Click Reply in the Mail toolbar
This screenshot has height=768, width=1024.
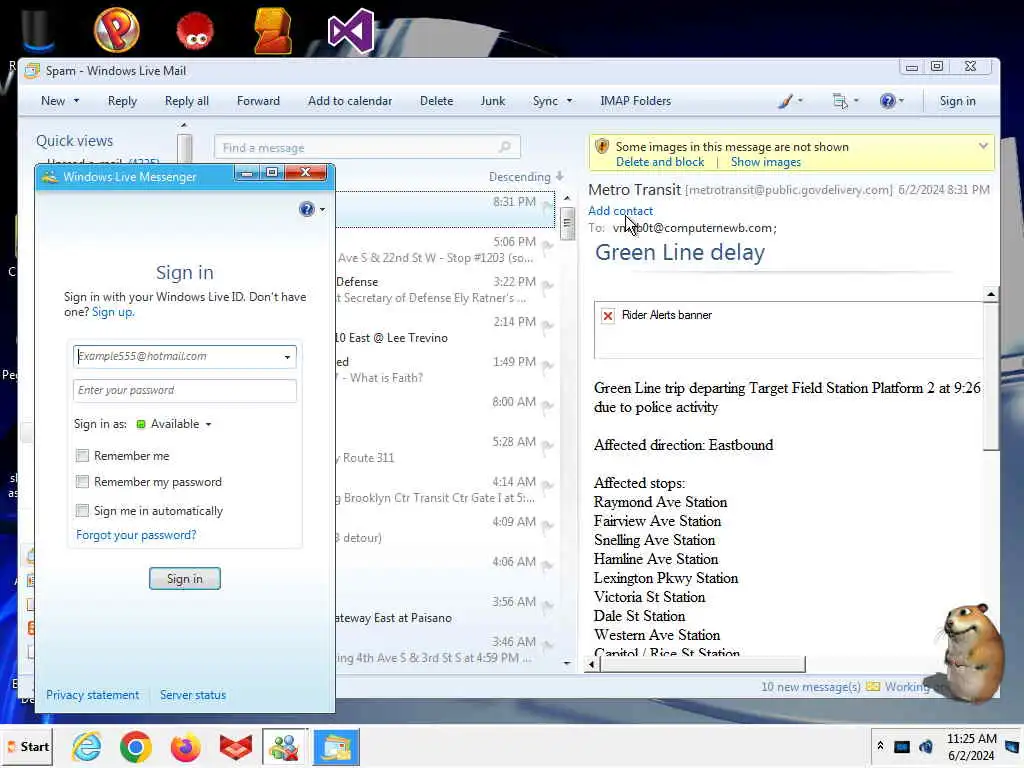point(122,101)
